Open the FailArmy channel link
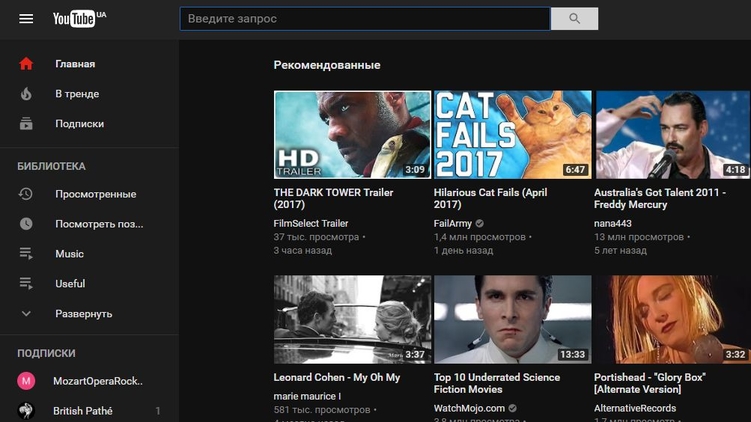This screenshot has width=751, height=422. [x=453, y=224]
